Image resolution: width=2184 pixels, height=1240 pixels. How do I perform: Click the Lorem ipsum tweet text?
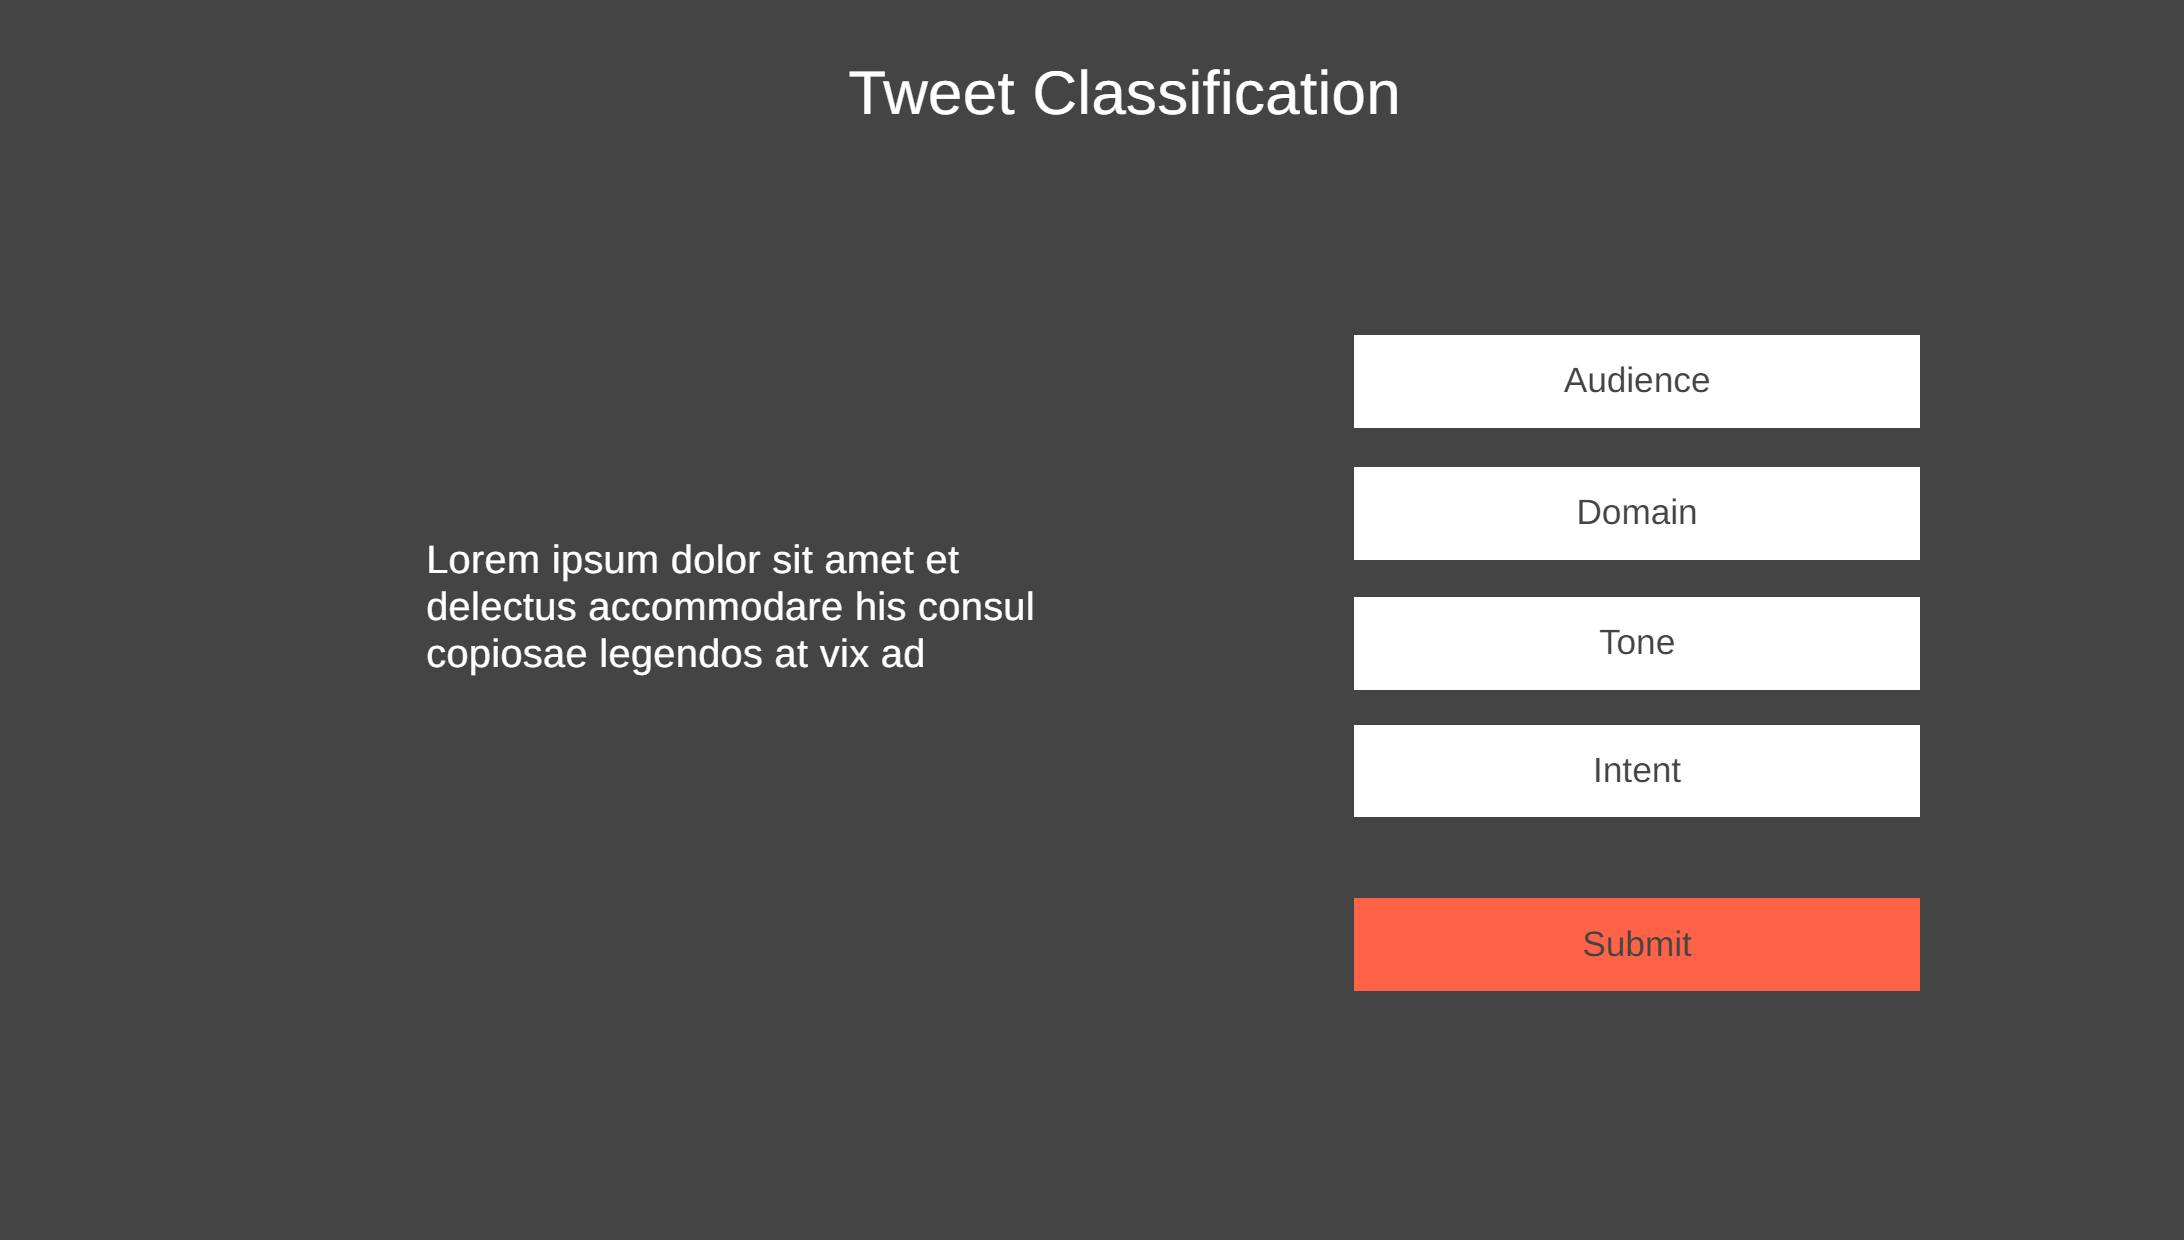tap(730, 607)
